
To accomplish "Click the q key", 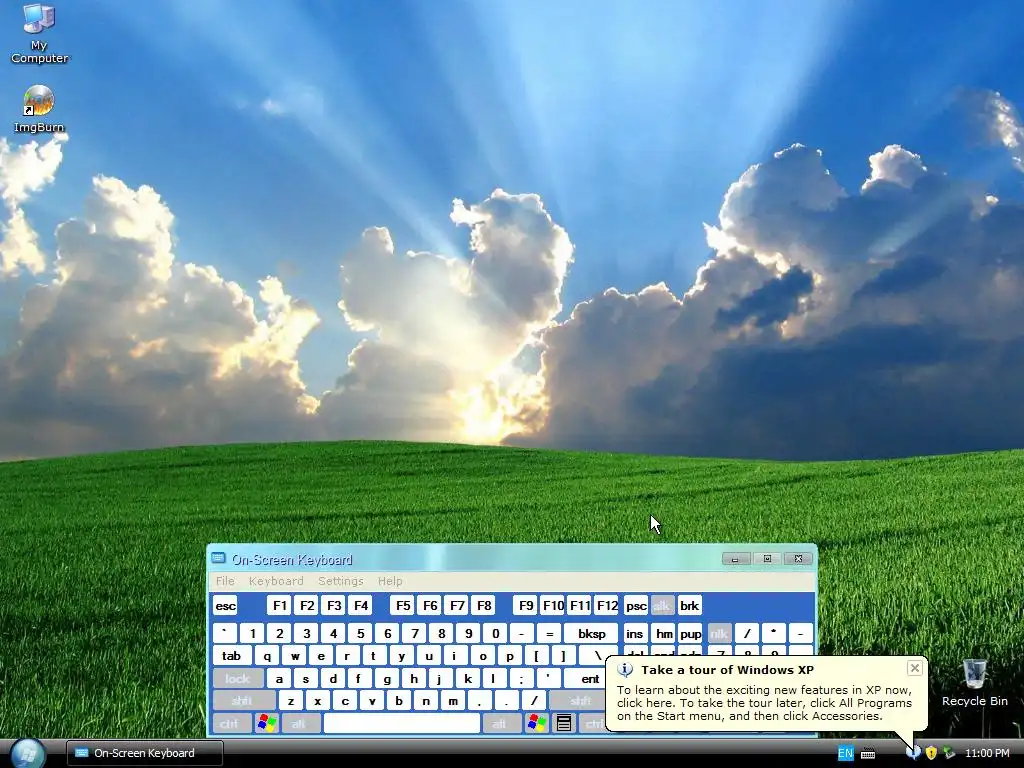I will [267, 656].
